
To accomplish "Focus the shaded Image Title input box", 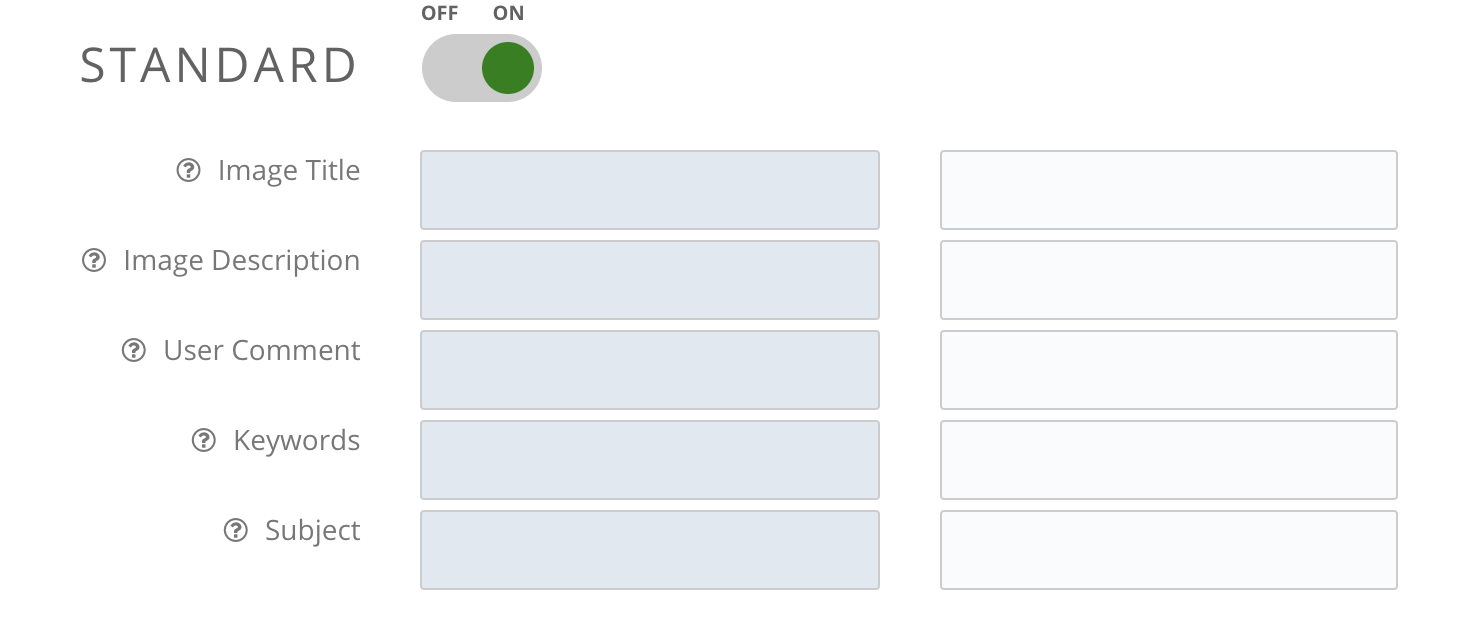I will click(650, 190).
